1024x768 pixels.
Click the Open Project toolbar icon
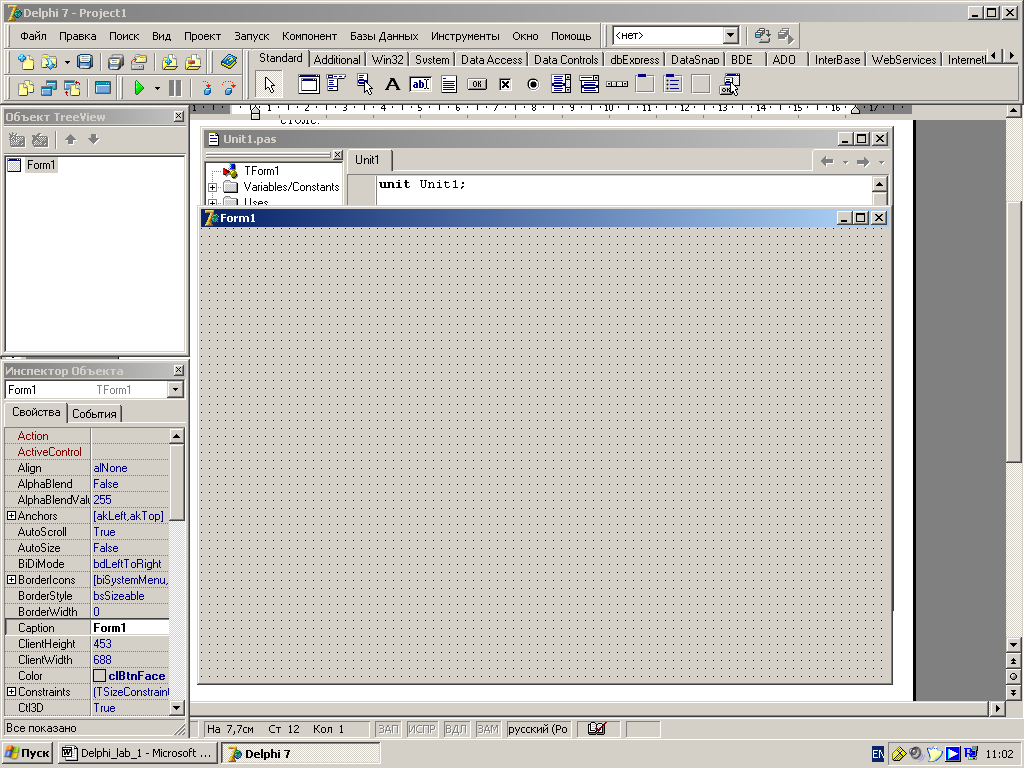(x=138, y=61)
